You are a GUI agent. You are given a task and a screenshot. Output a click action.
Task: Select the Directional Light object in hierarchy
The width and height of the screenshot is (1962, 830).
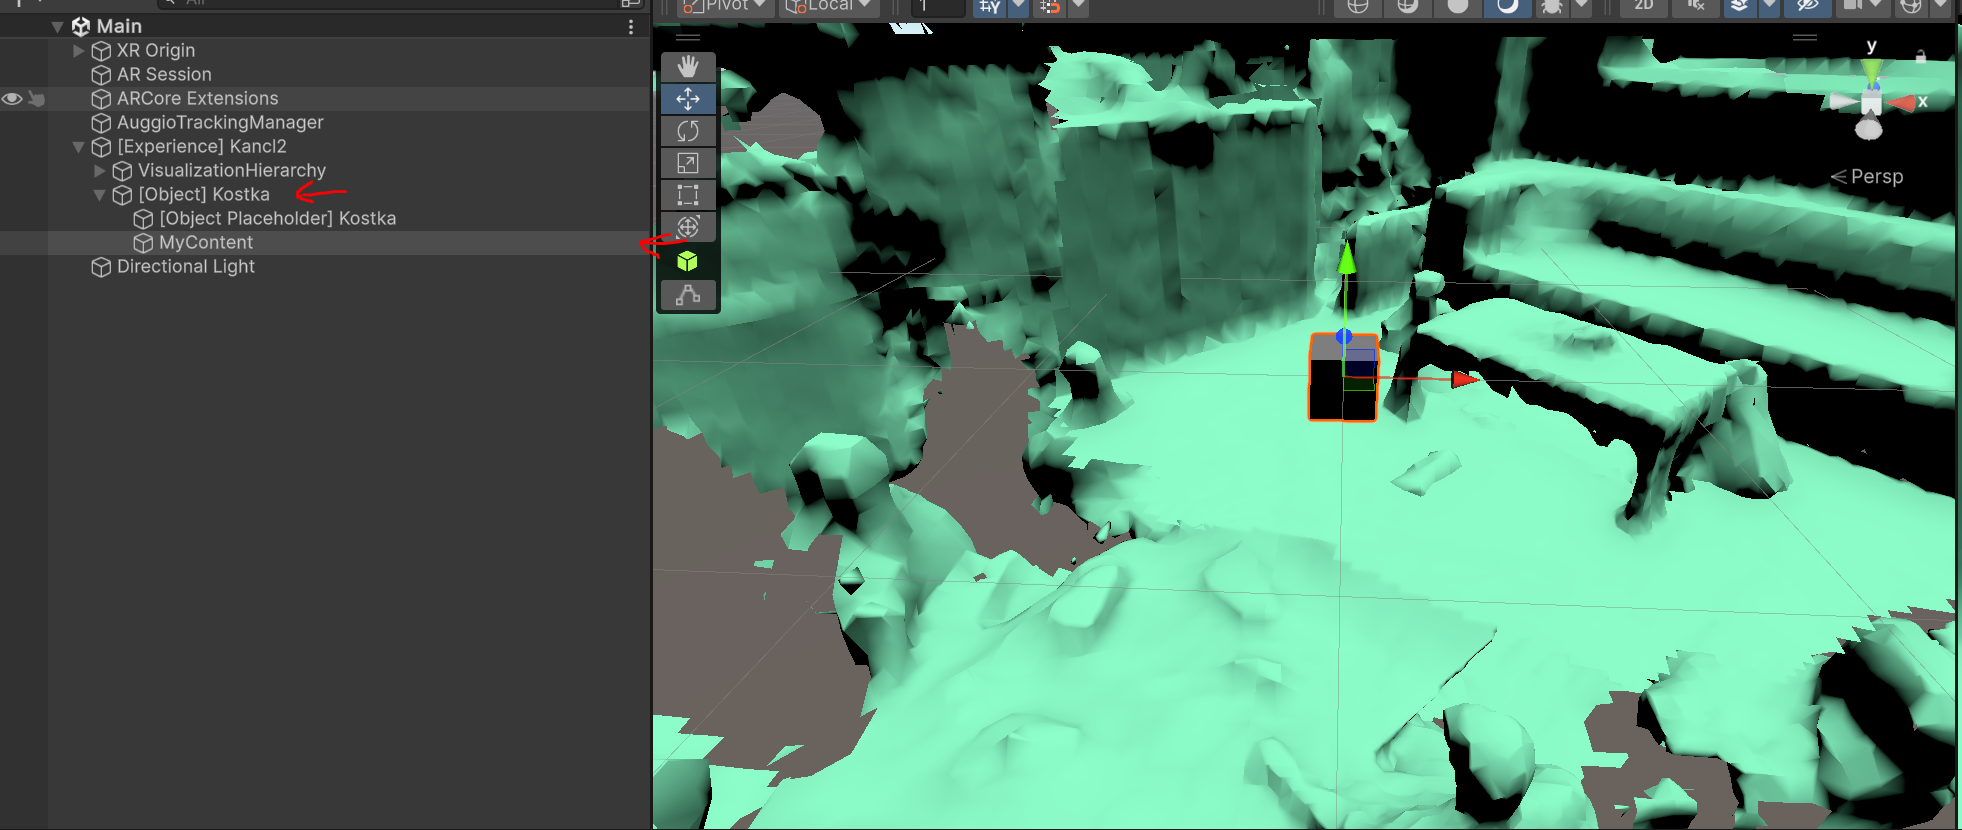click(x=185, y=267)
